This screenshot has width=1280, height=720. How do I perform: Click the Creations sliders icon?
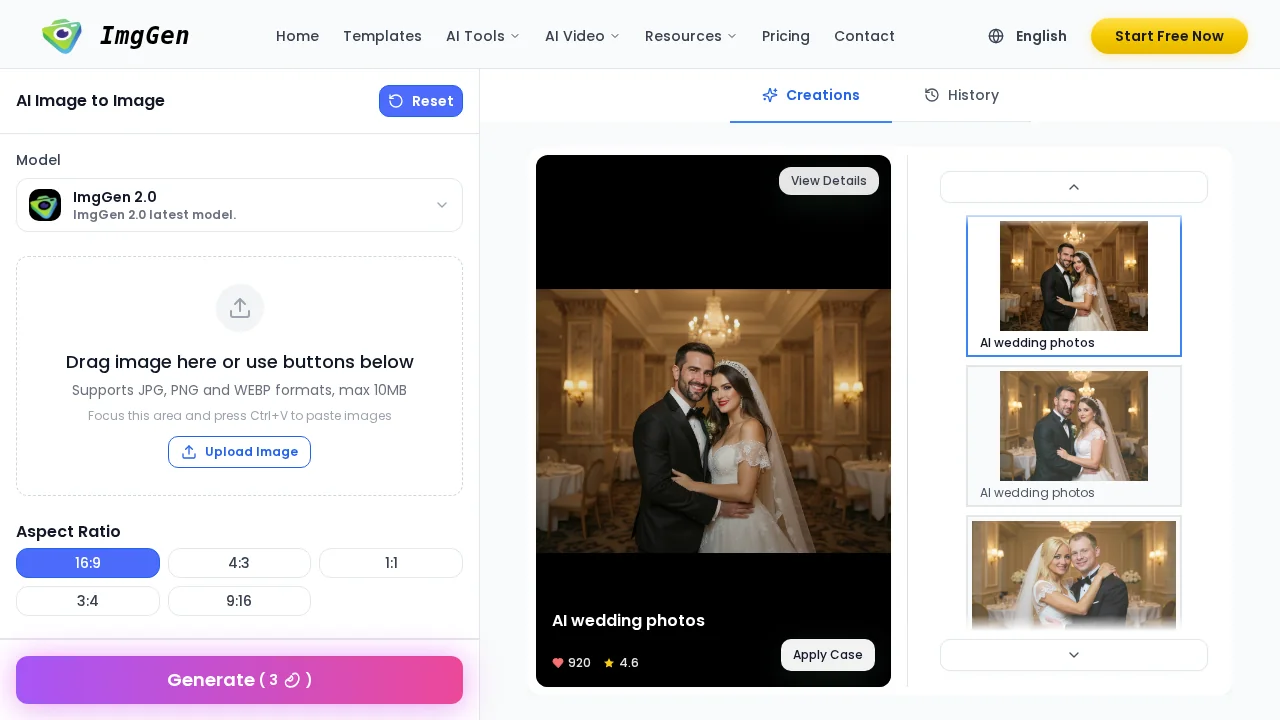770,95
